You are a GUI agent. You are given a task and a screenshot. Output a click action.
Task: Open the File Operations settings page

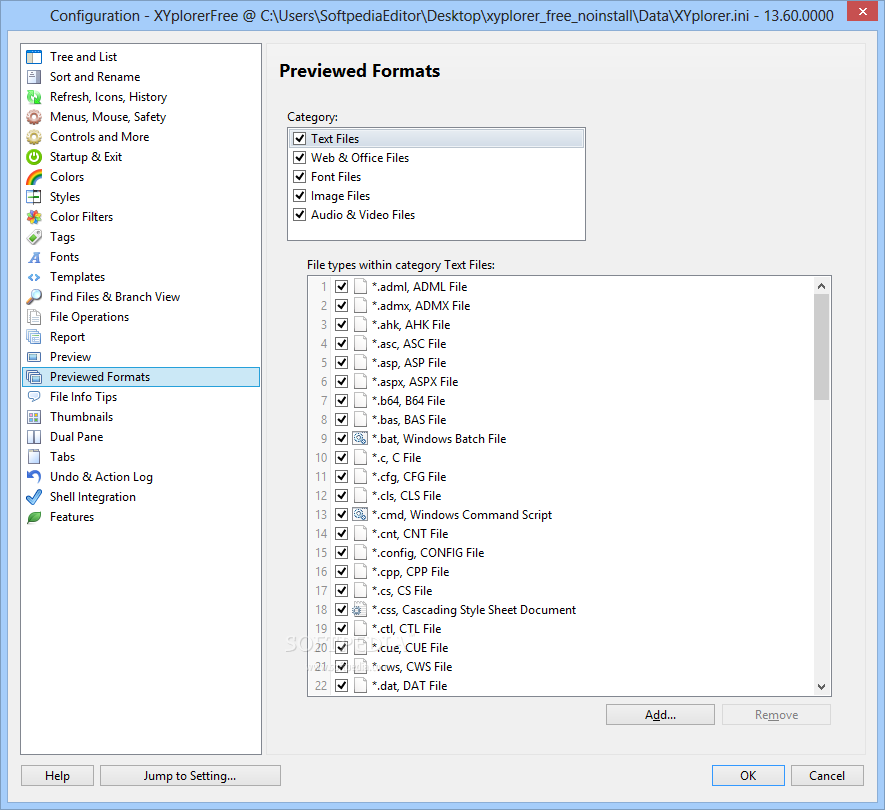coord(141,317)
